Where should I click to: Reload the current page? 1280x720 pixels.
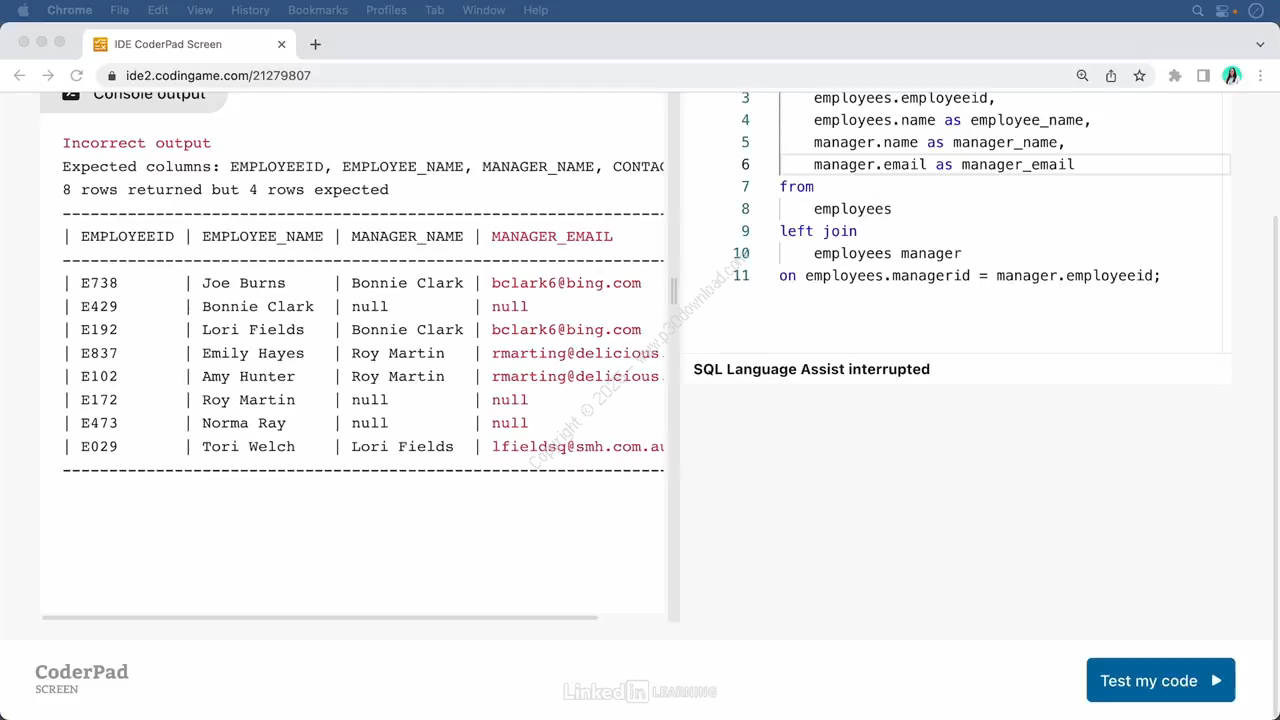point(76,75)
